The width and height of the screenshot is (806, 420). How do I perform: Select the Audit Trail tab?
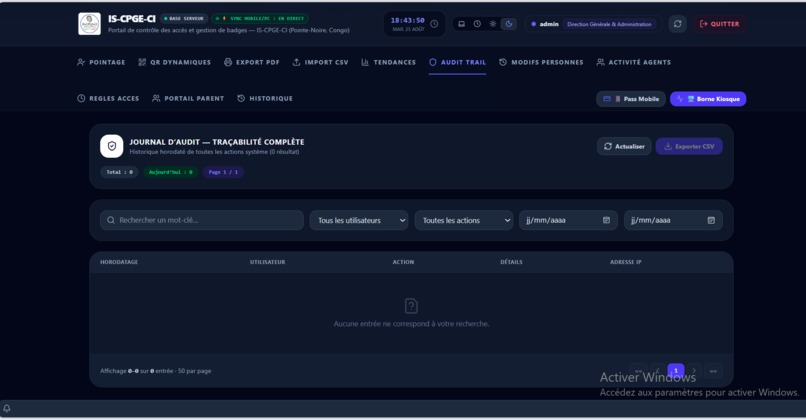[x=457, y=62]
